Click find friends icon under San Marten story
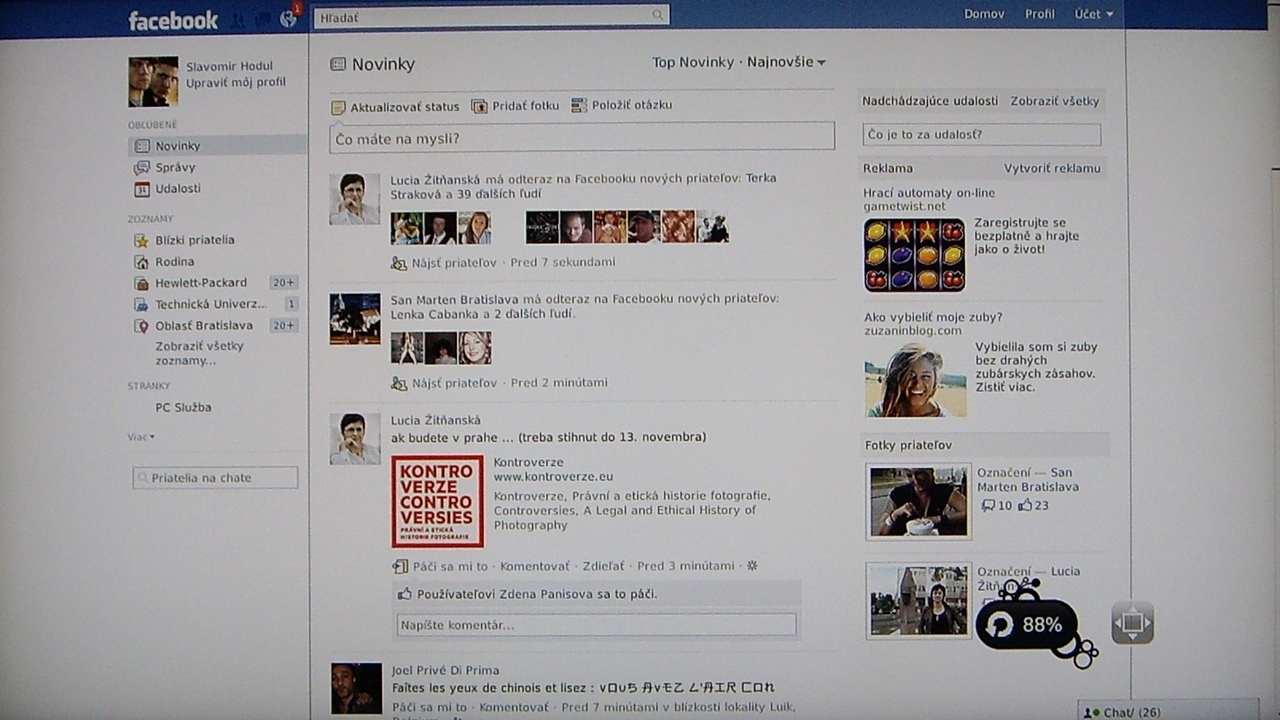1280x720 pixels. click(399, 383)
